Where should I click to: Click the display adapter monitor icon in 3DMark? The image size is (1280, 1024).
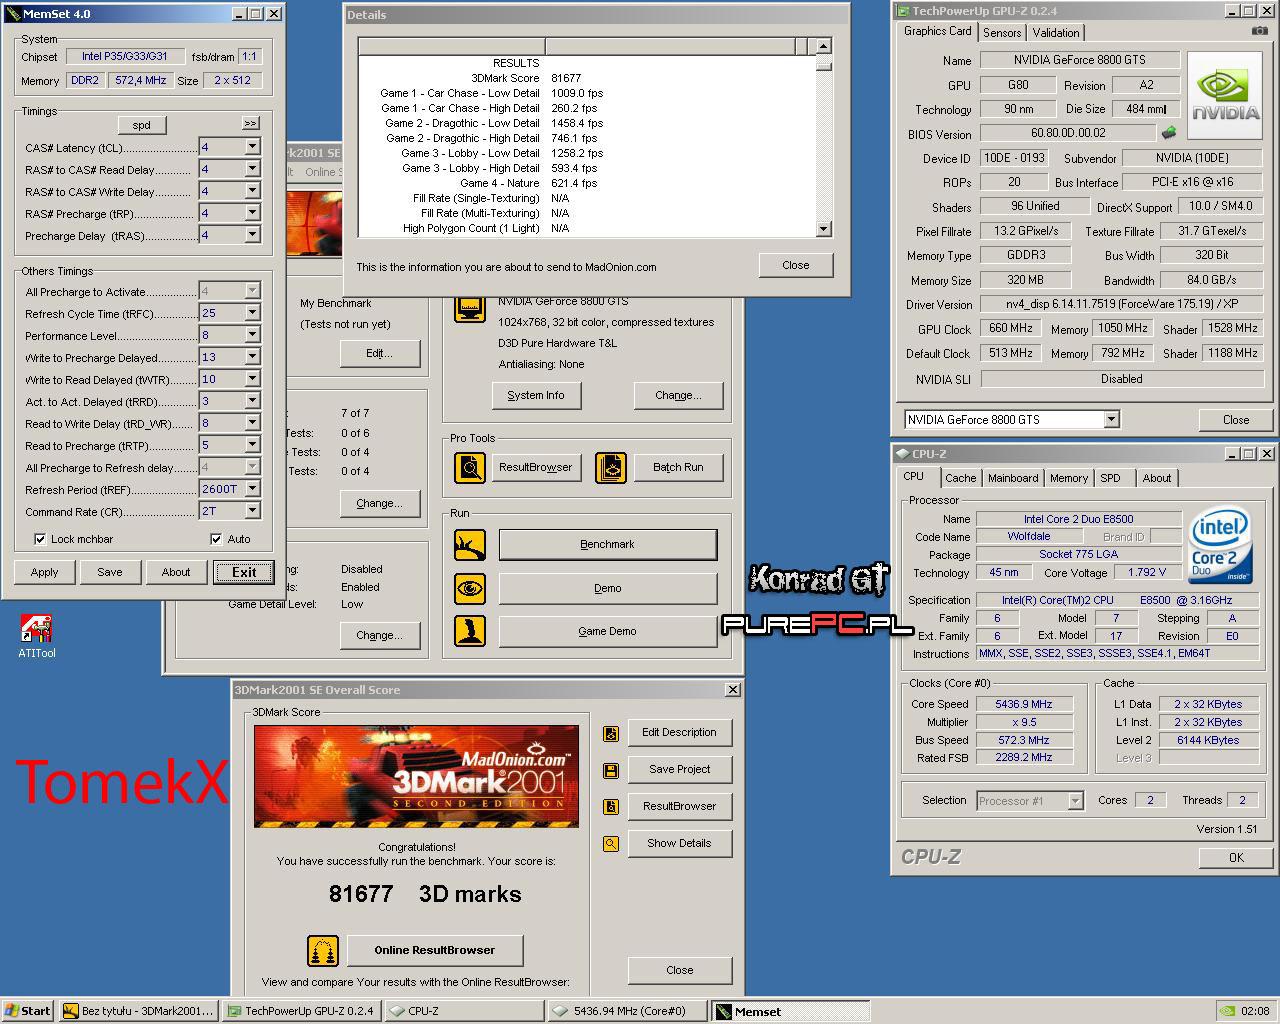tap(470, 307)
